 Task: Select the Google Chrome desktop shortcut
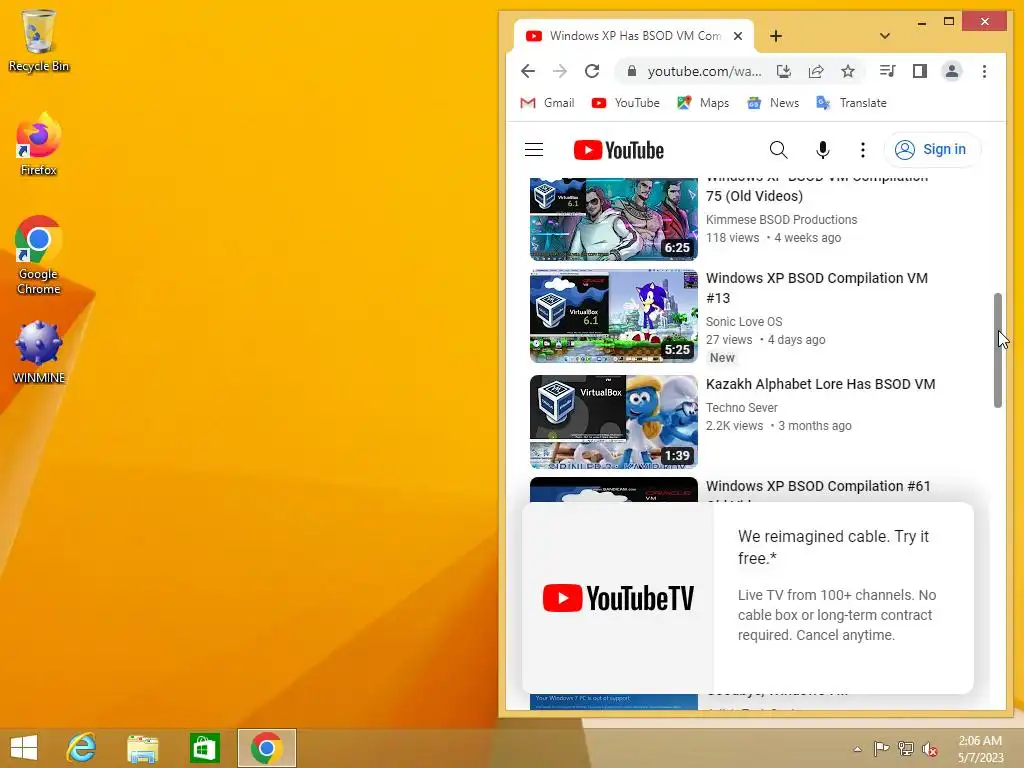tap(39, 255)
